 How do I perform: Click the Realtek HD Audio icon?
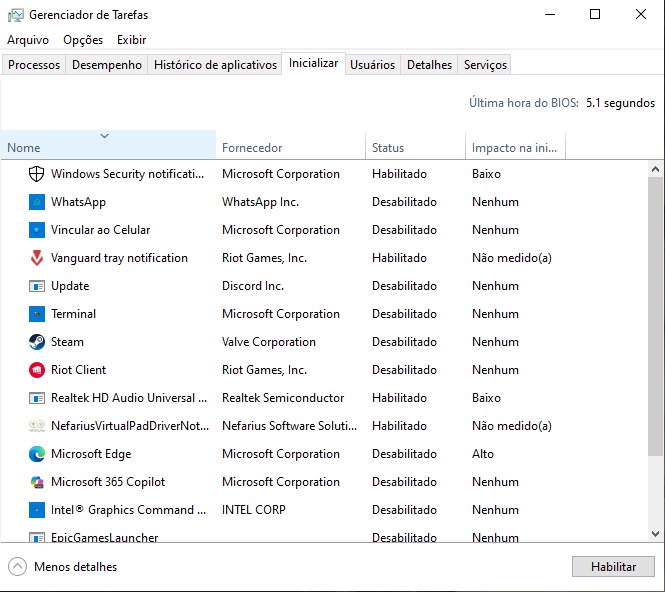pyautogui.click(x=36, y=398)
